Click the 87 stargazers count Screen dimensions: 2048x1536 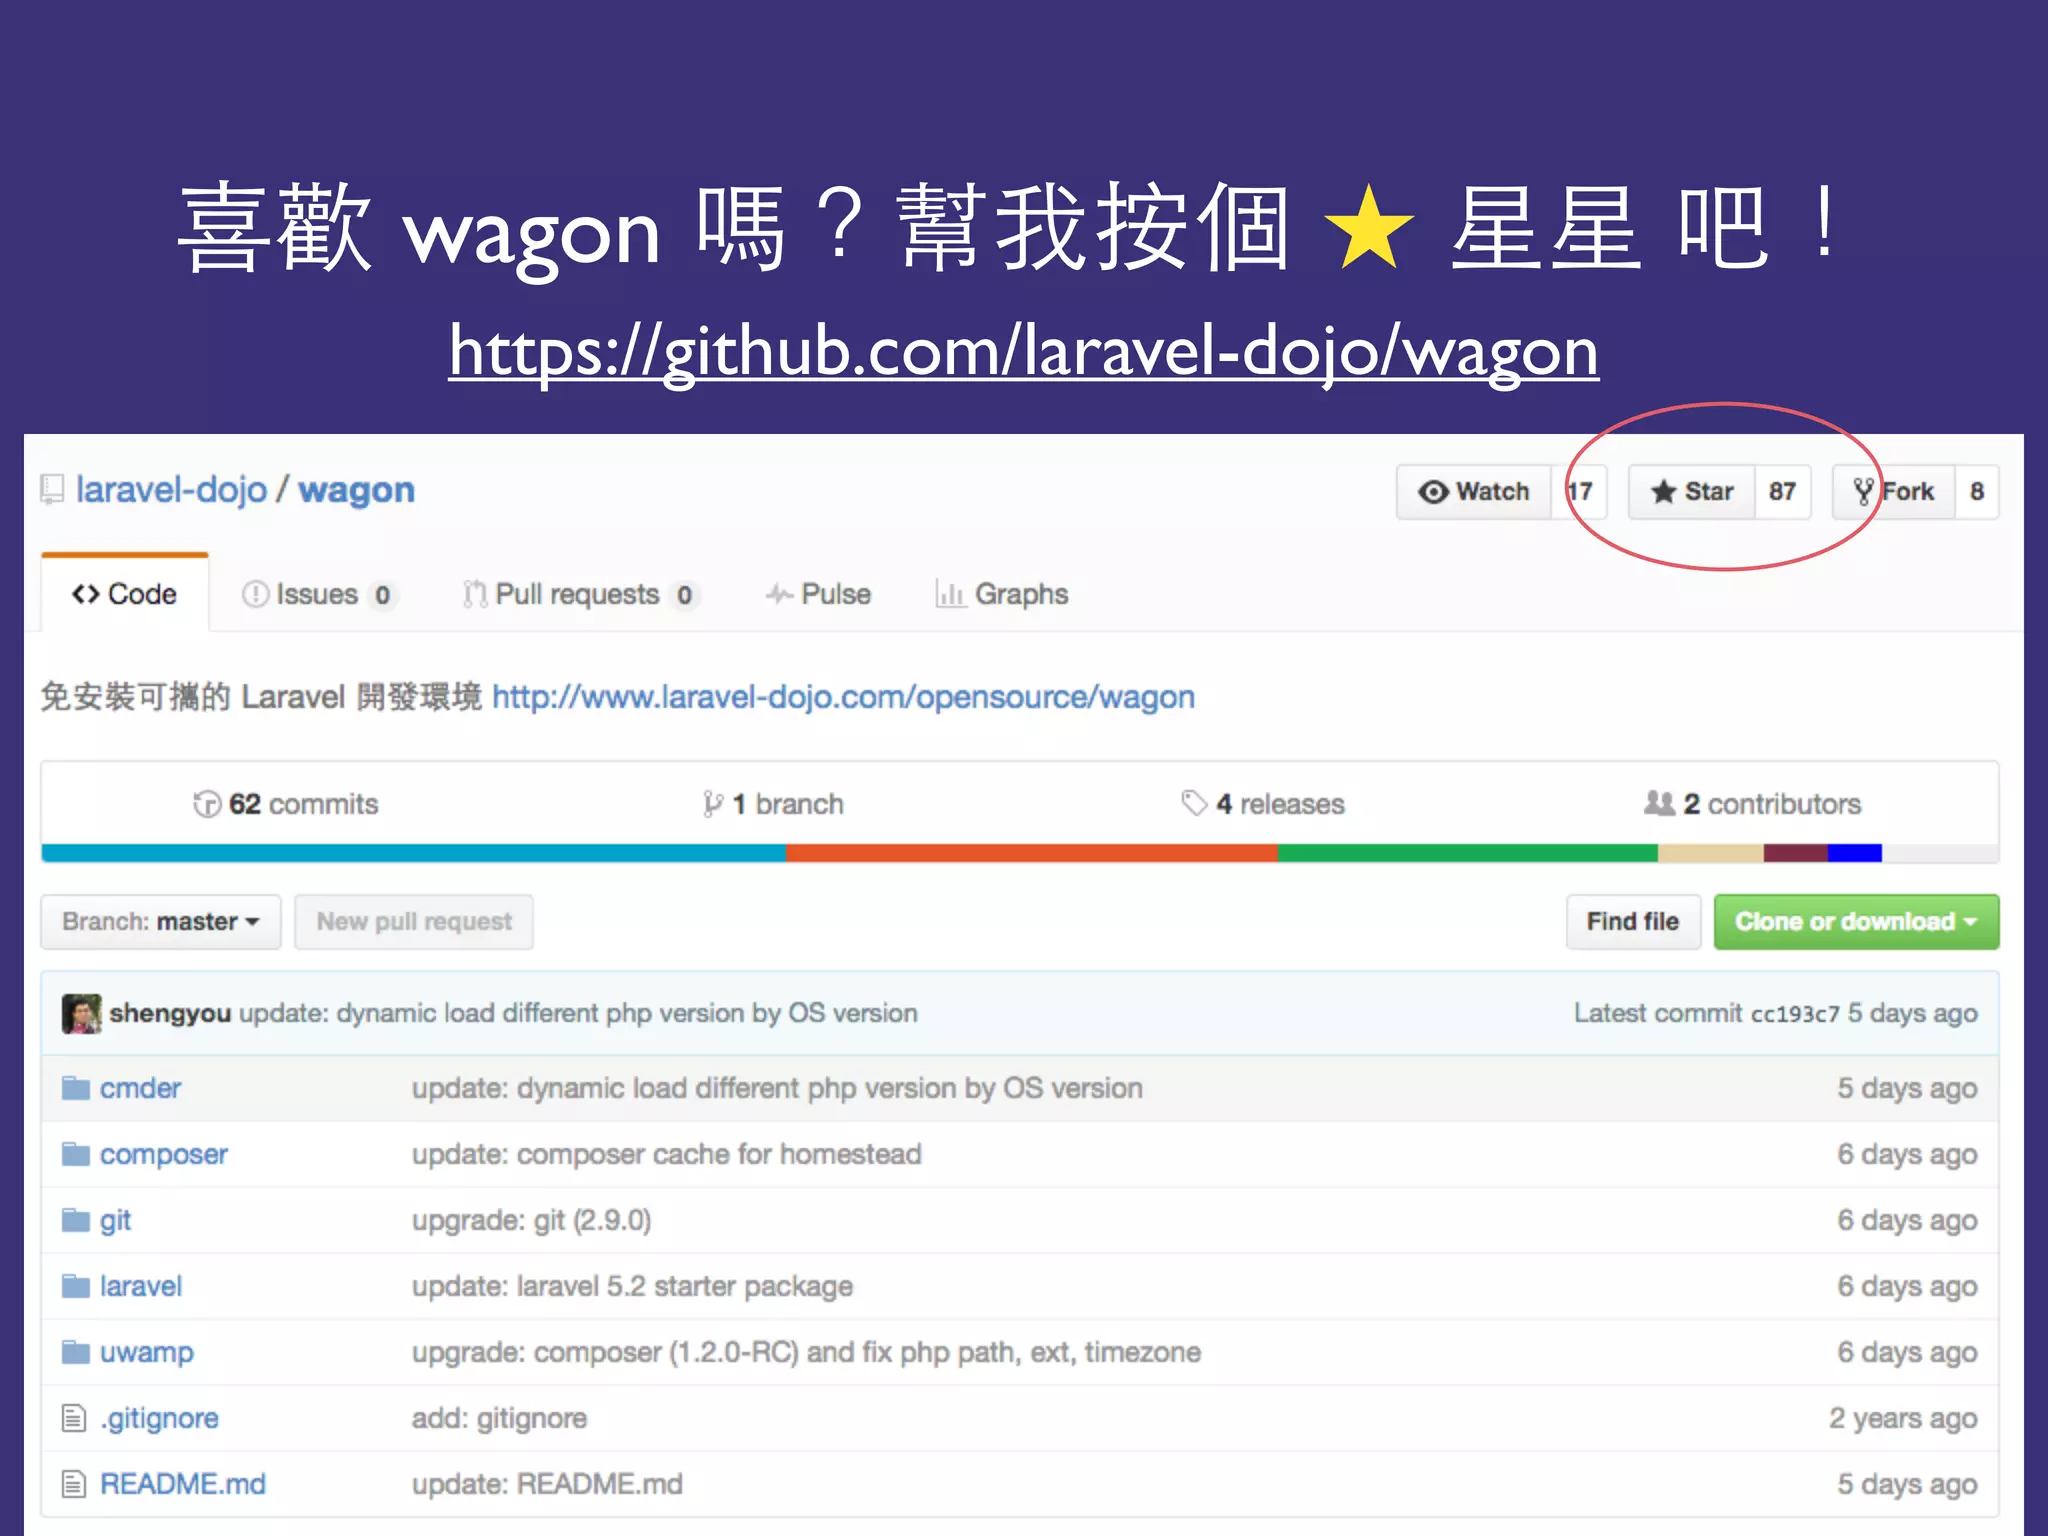tap(1782, 492)
